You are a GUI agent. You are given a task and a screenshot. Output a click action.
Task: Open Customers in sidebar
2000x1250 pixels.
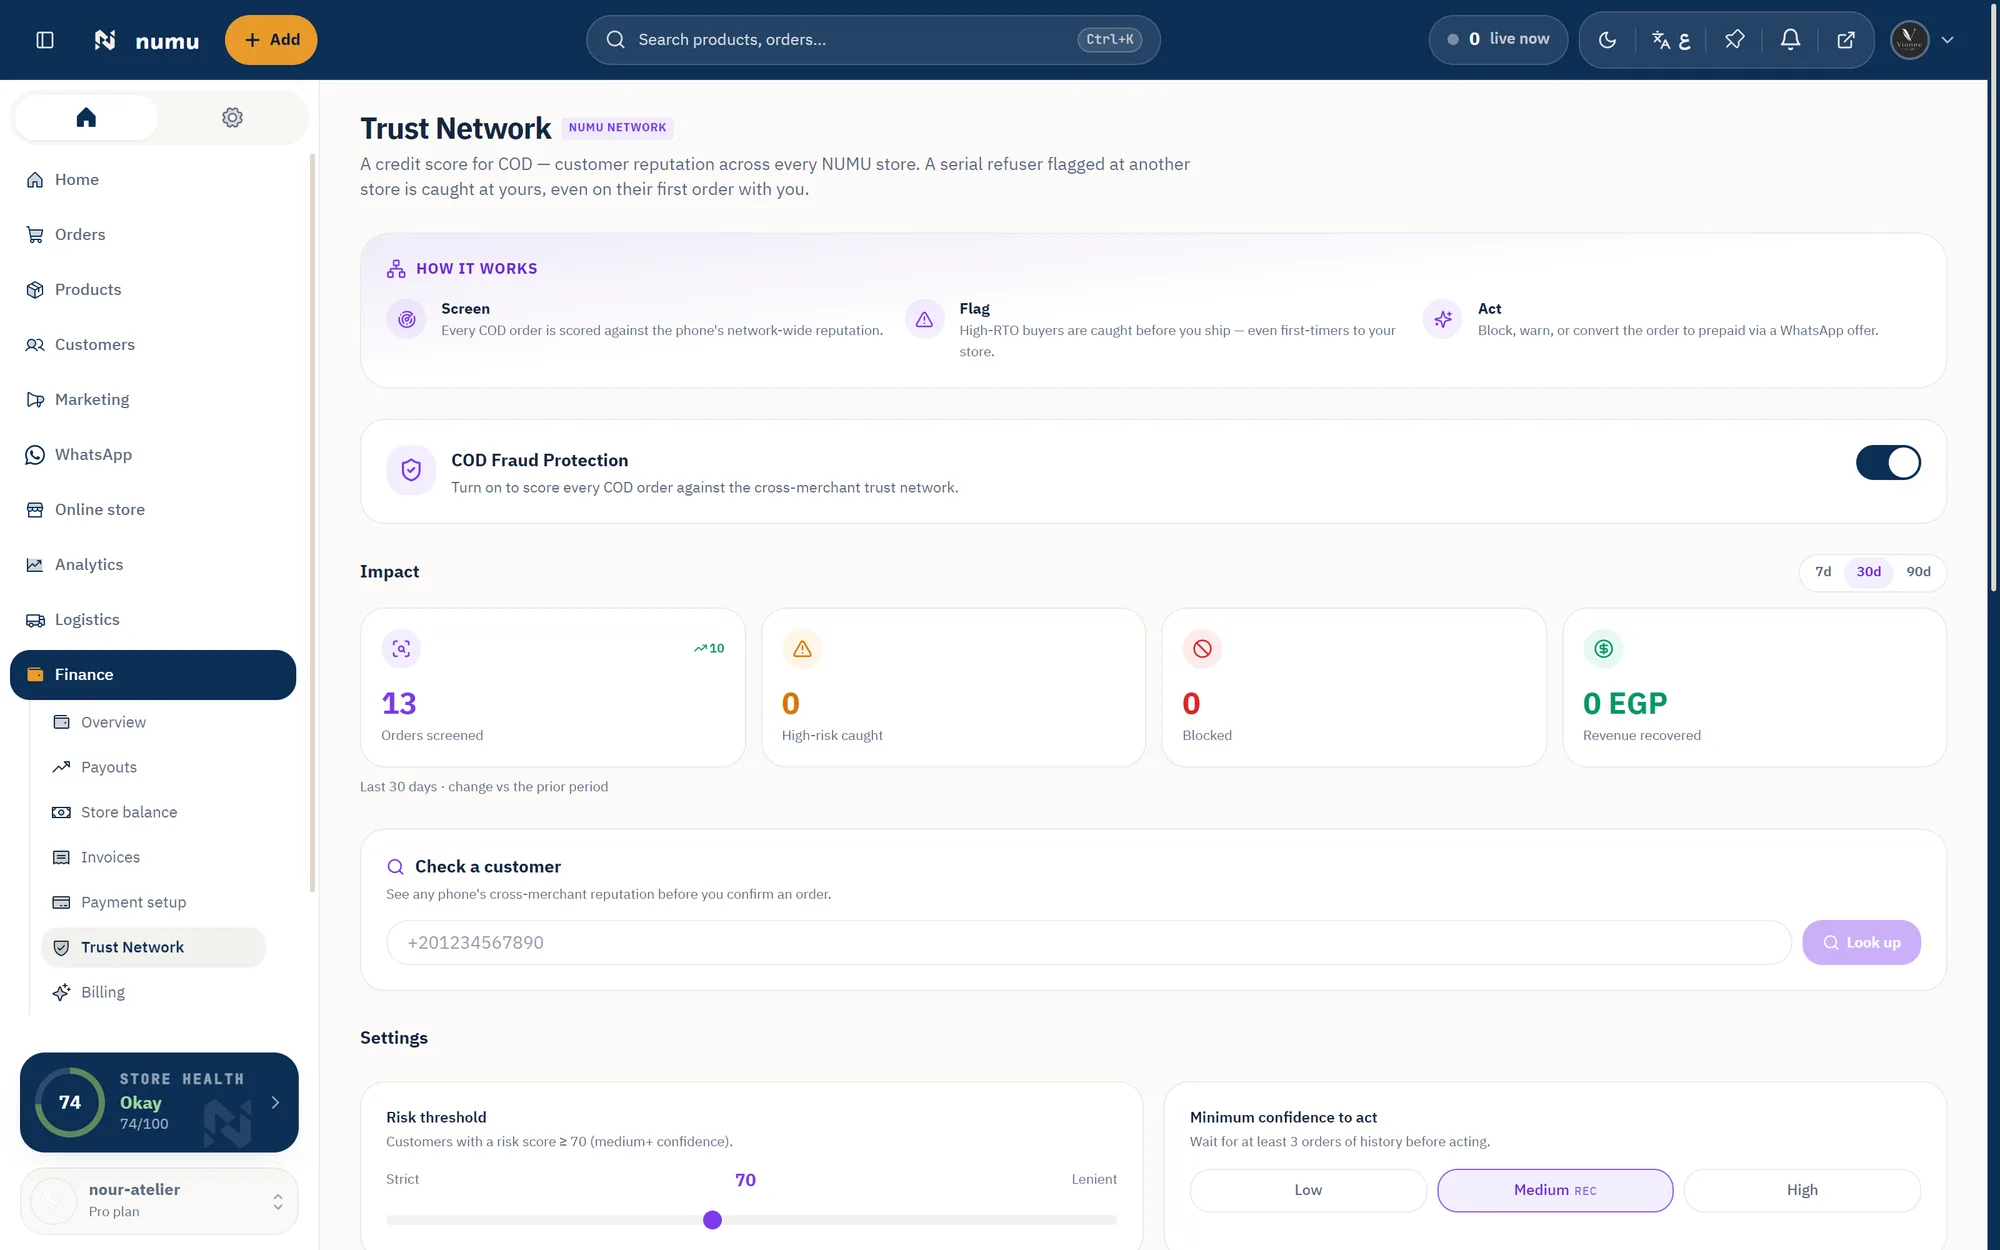(x=153, y=345)
